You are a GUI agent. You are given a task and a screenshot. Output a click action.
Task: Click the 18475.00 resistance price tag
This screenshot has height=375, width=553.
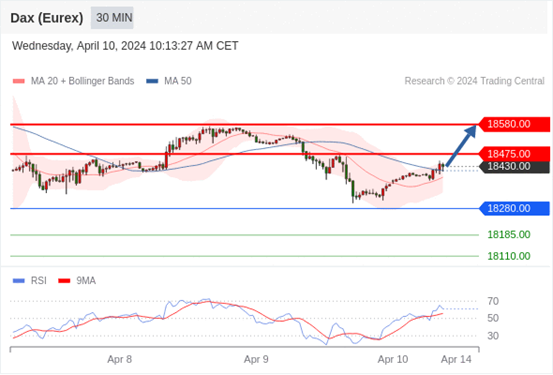pos(514,154)
